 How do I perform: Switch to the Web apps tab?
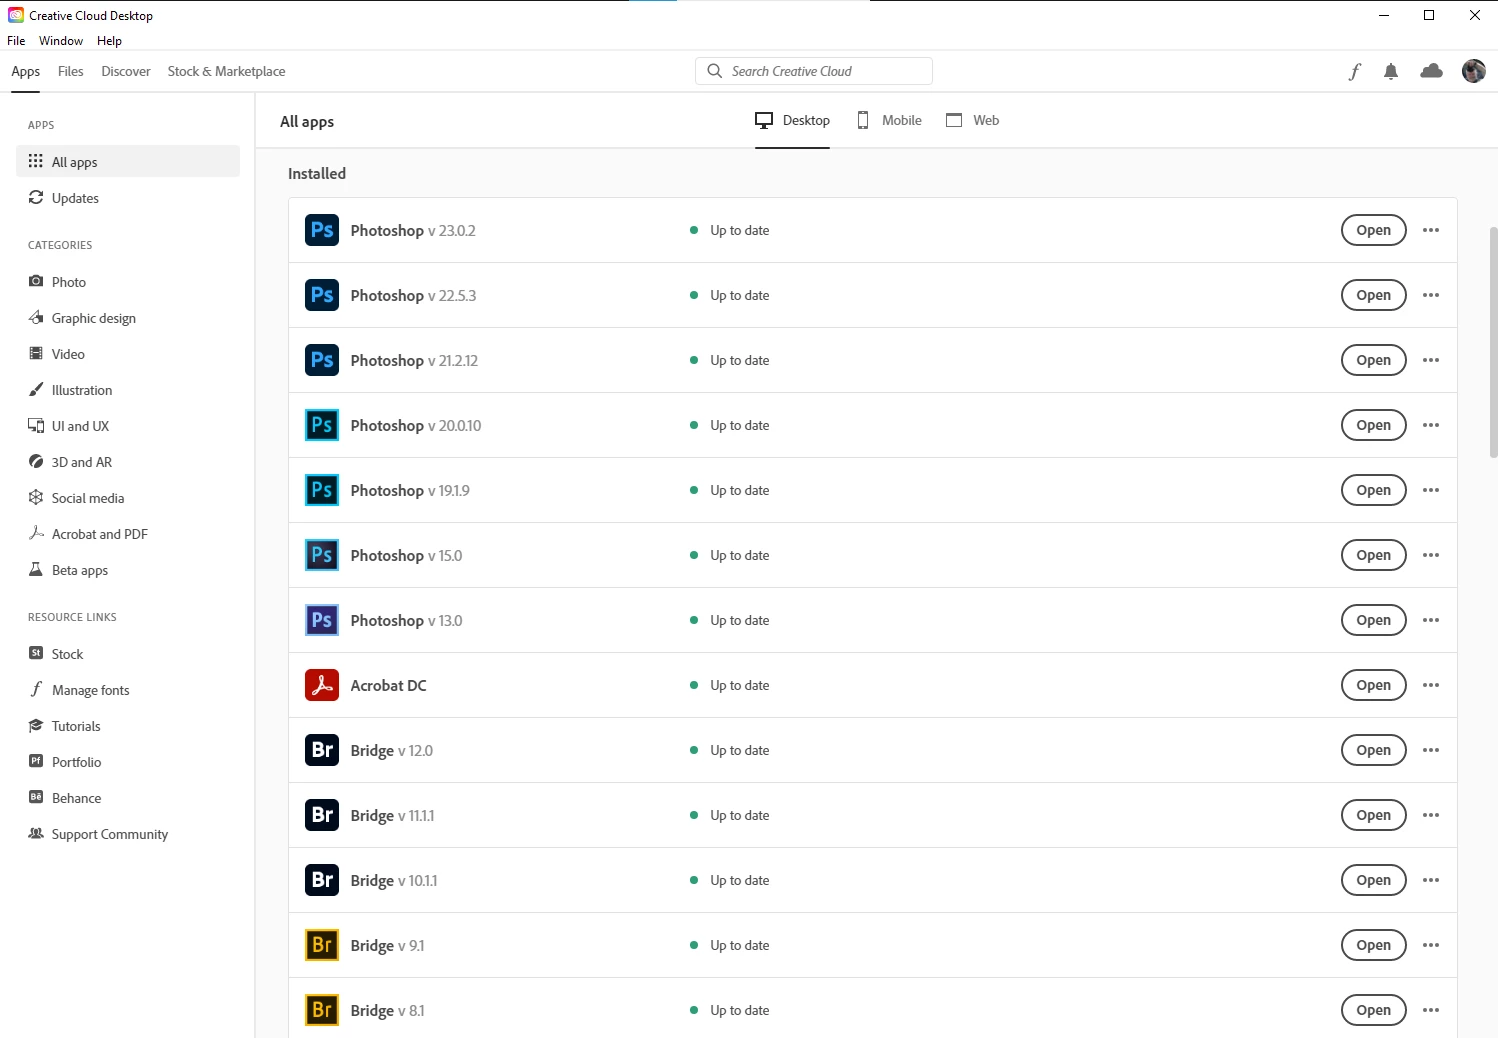(x=973, y=120)
